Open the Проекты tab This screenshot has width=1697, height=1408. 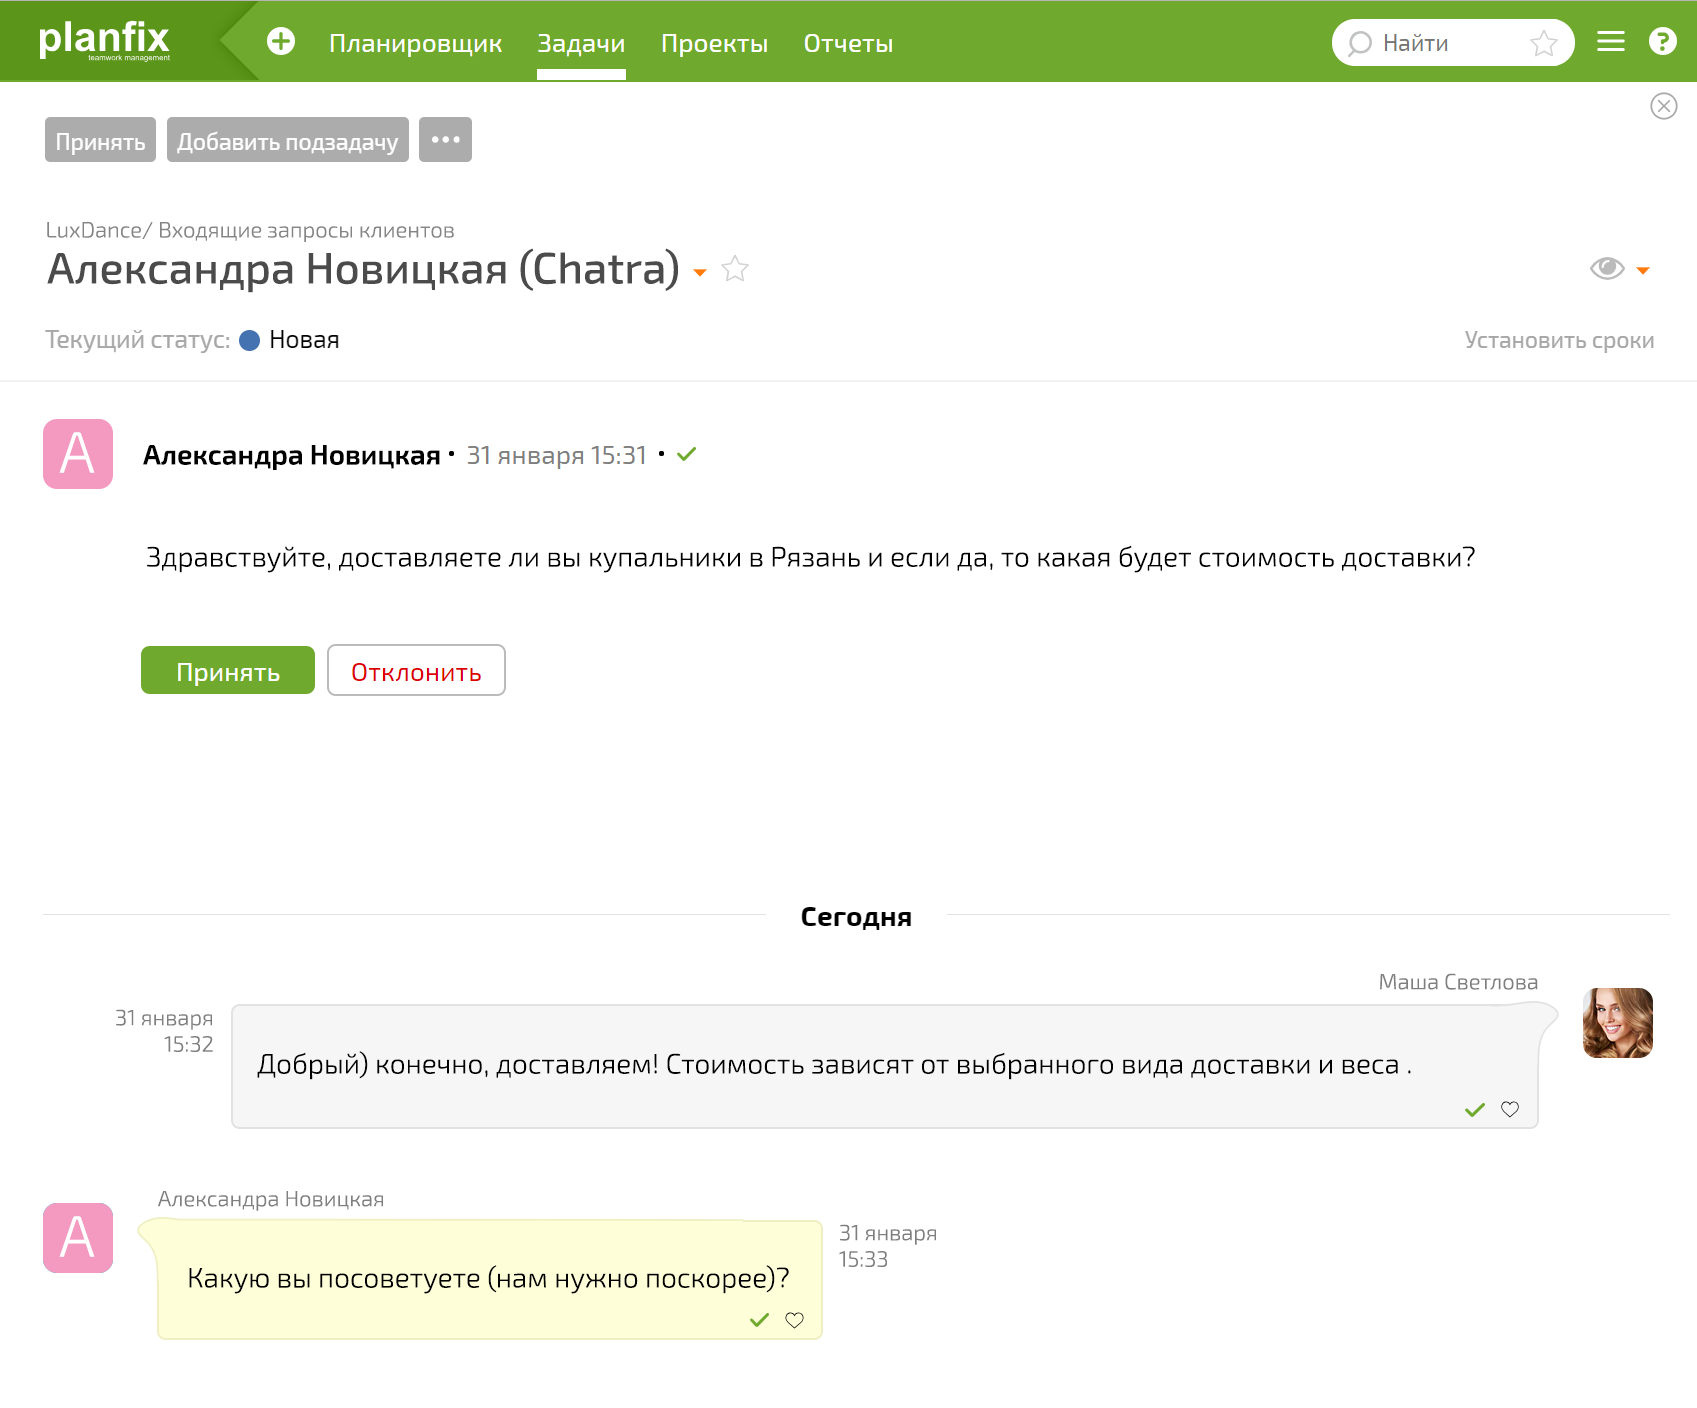[714, 44]
